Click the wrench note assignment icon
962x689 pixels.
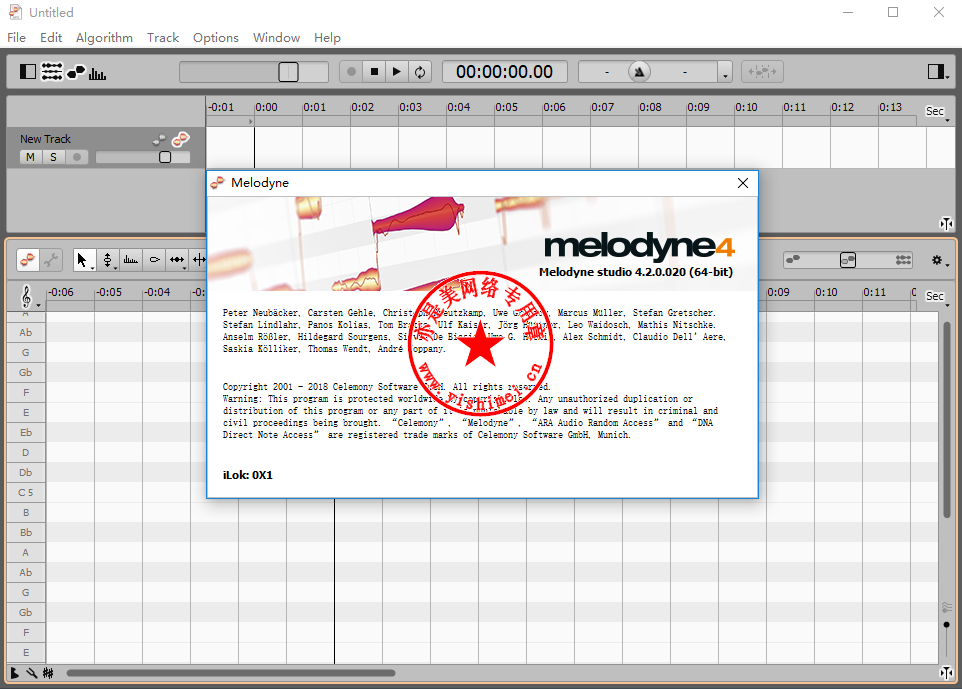point(51,260)
